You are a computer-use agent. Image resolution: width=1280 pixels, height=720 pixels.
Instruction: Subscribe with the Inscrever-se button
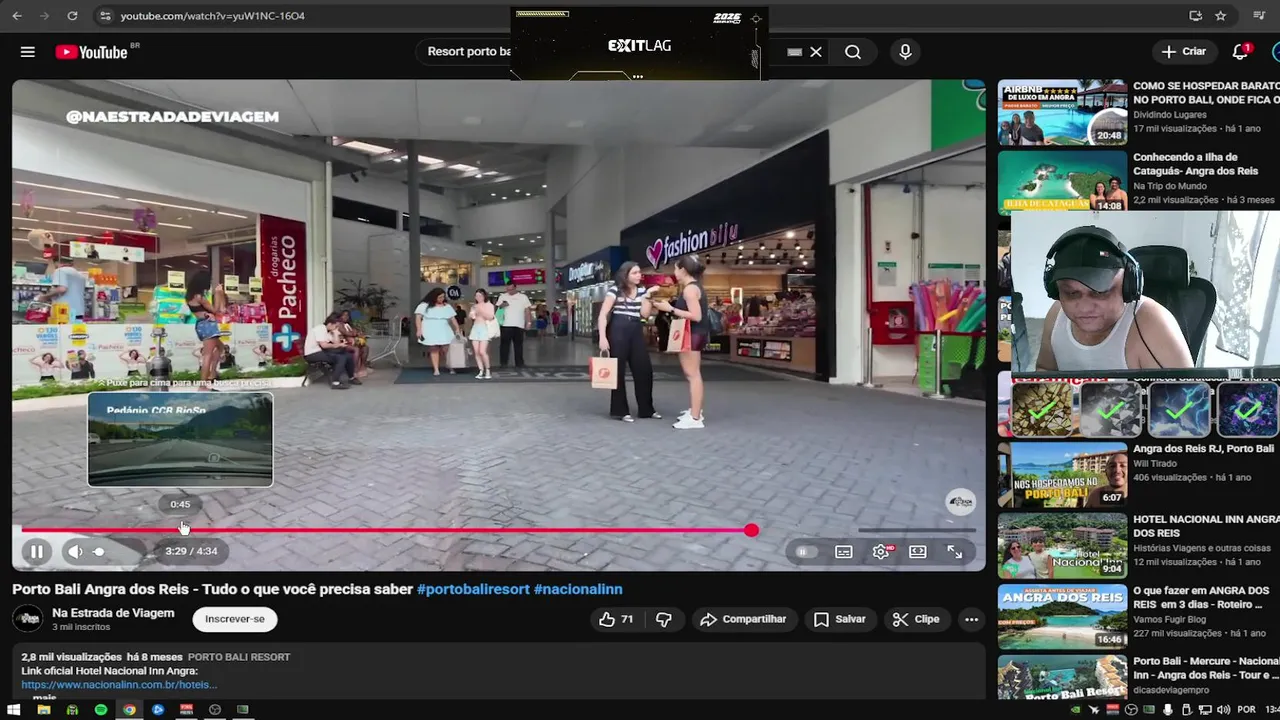pos(235,619)
